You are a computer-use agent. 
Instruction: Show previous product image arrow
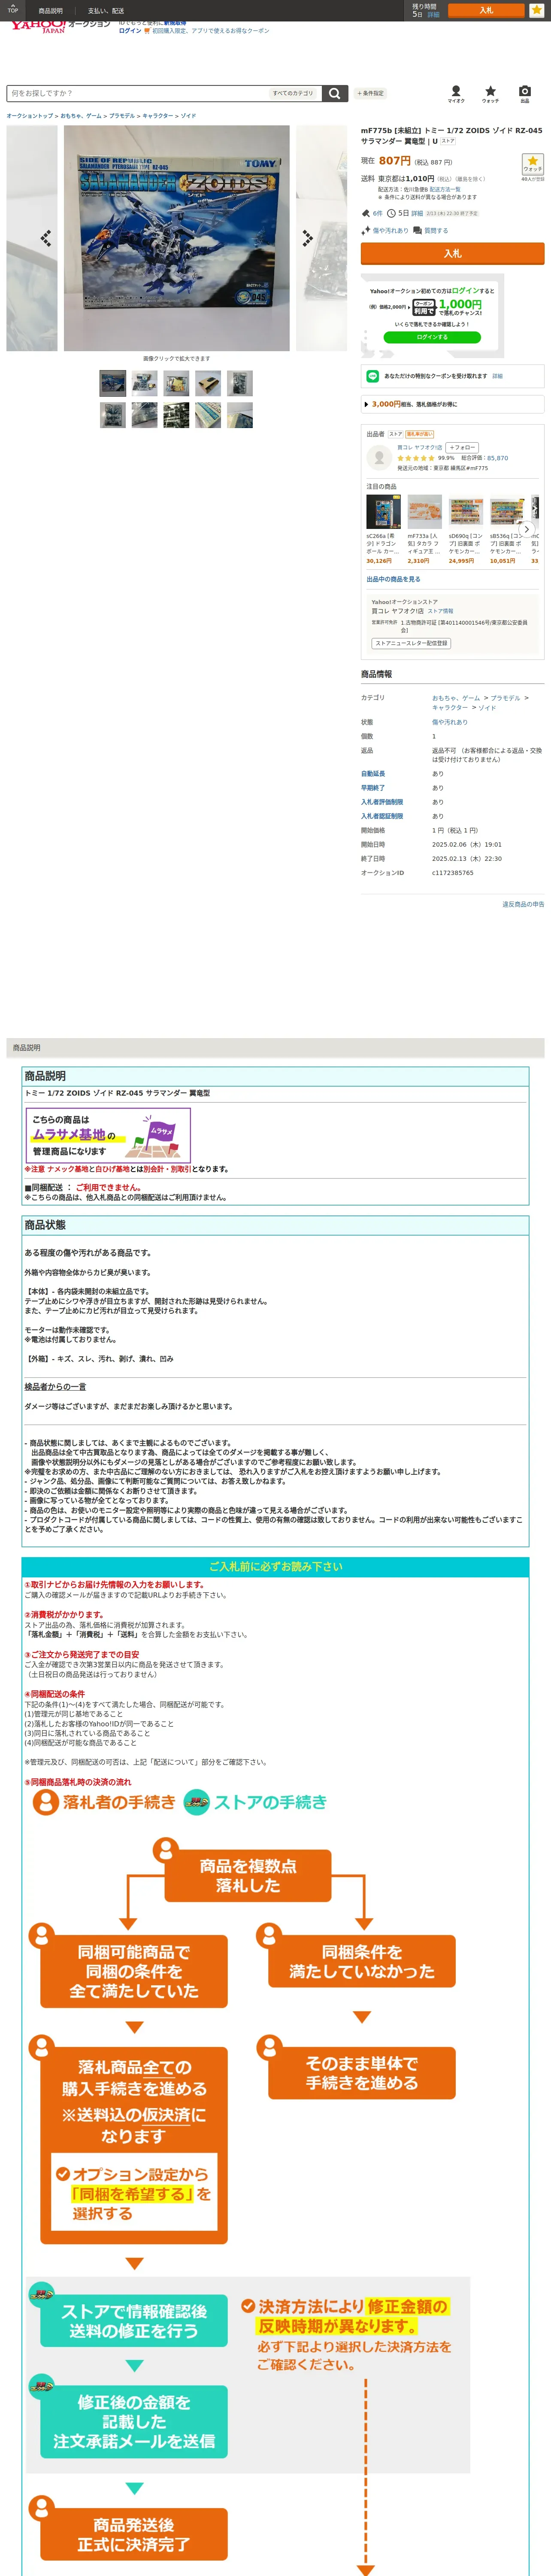(x=45, y=238)
